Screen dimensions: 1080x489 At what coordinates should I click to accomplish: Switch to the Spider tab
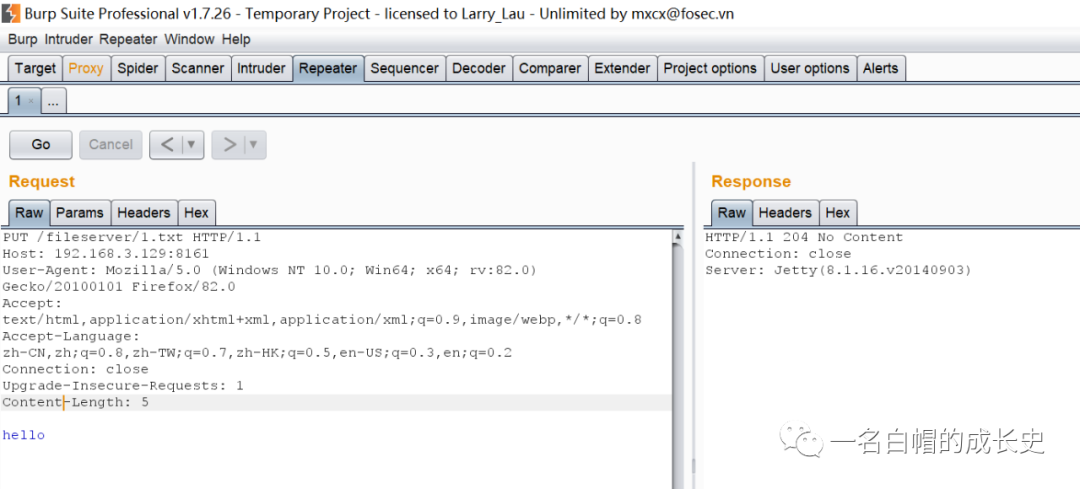tap(138, 69)
